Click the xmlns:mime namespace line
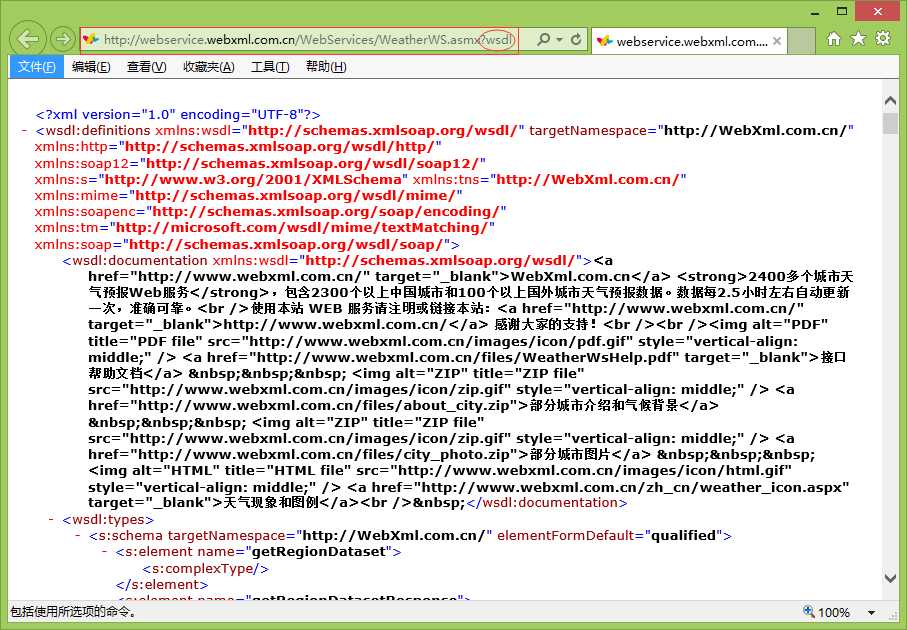 point(248,196)
